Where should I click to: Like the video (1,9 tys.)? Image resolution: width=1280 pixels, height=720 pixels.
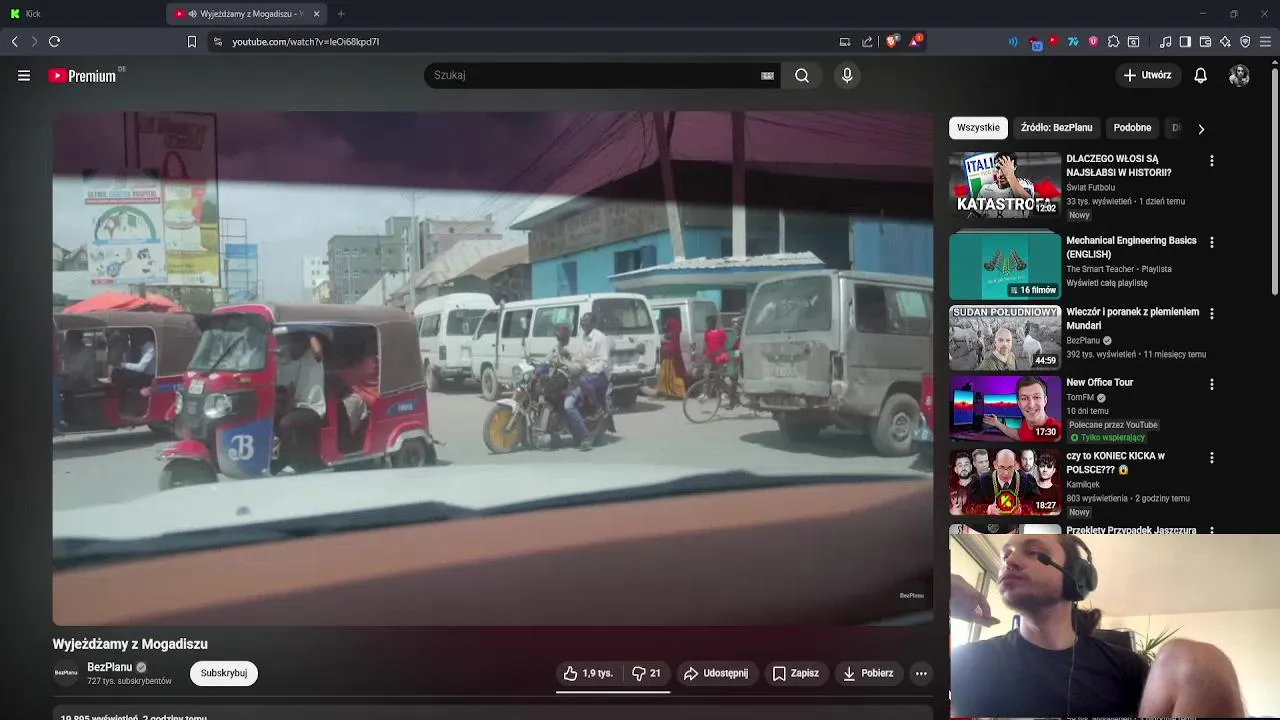(588, 673)
